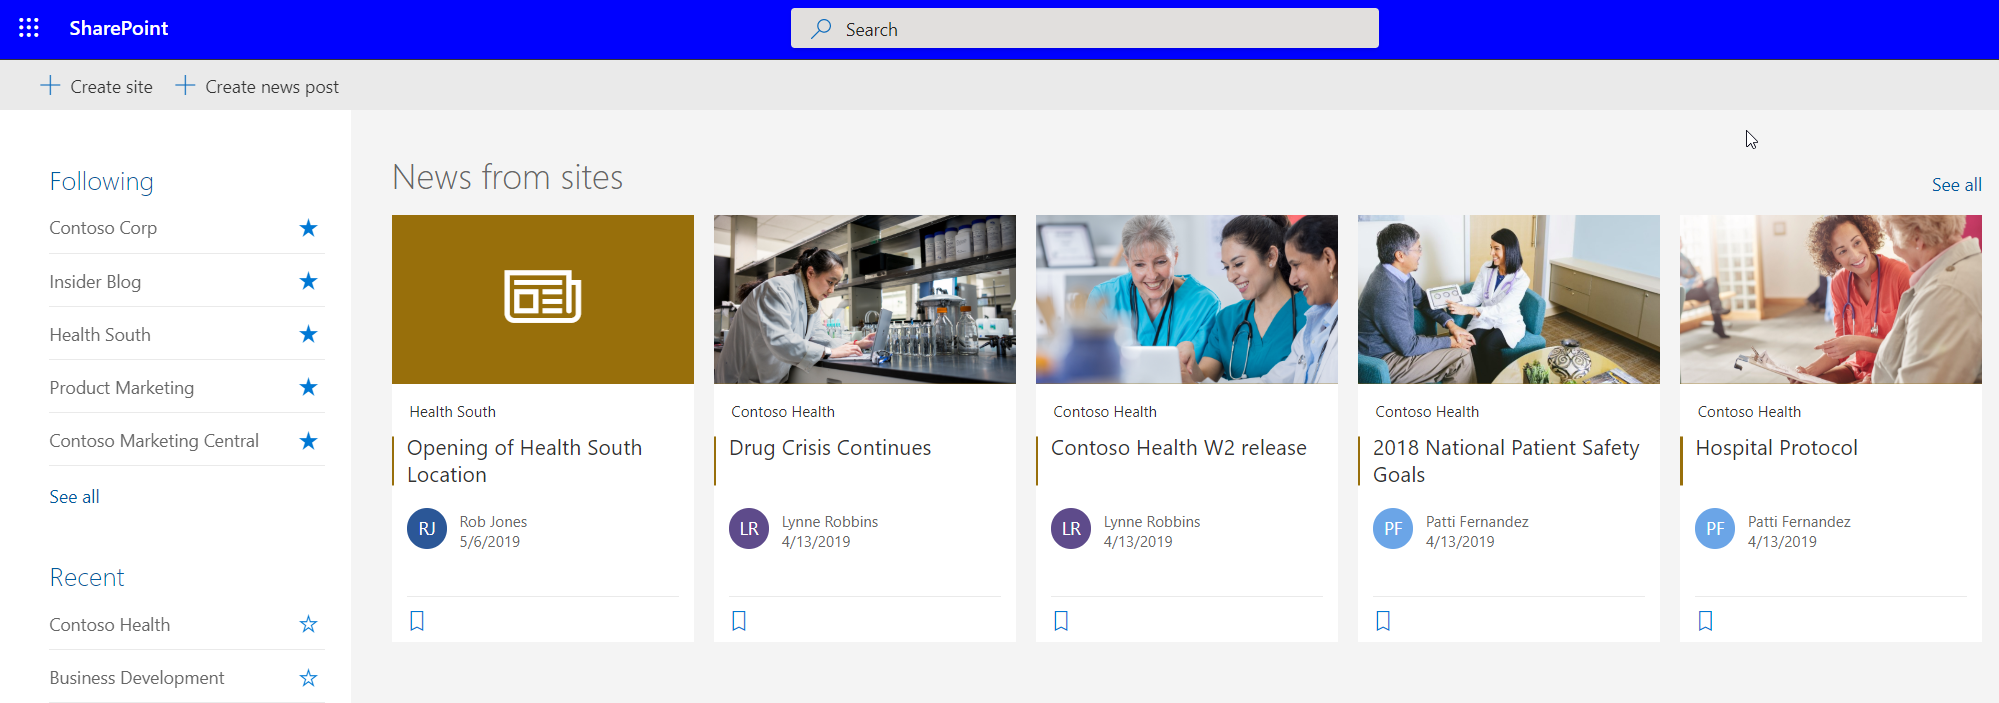Open Health South site in Following list
Screen dimensions: 1999x703
tap(100, 335)
